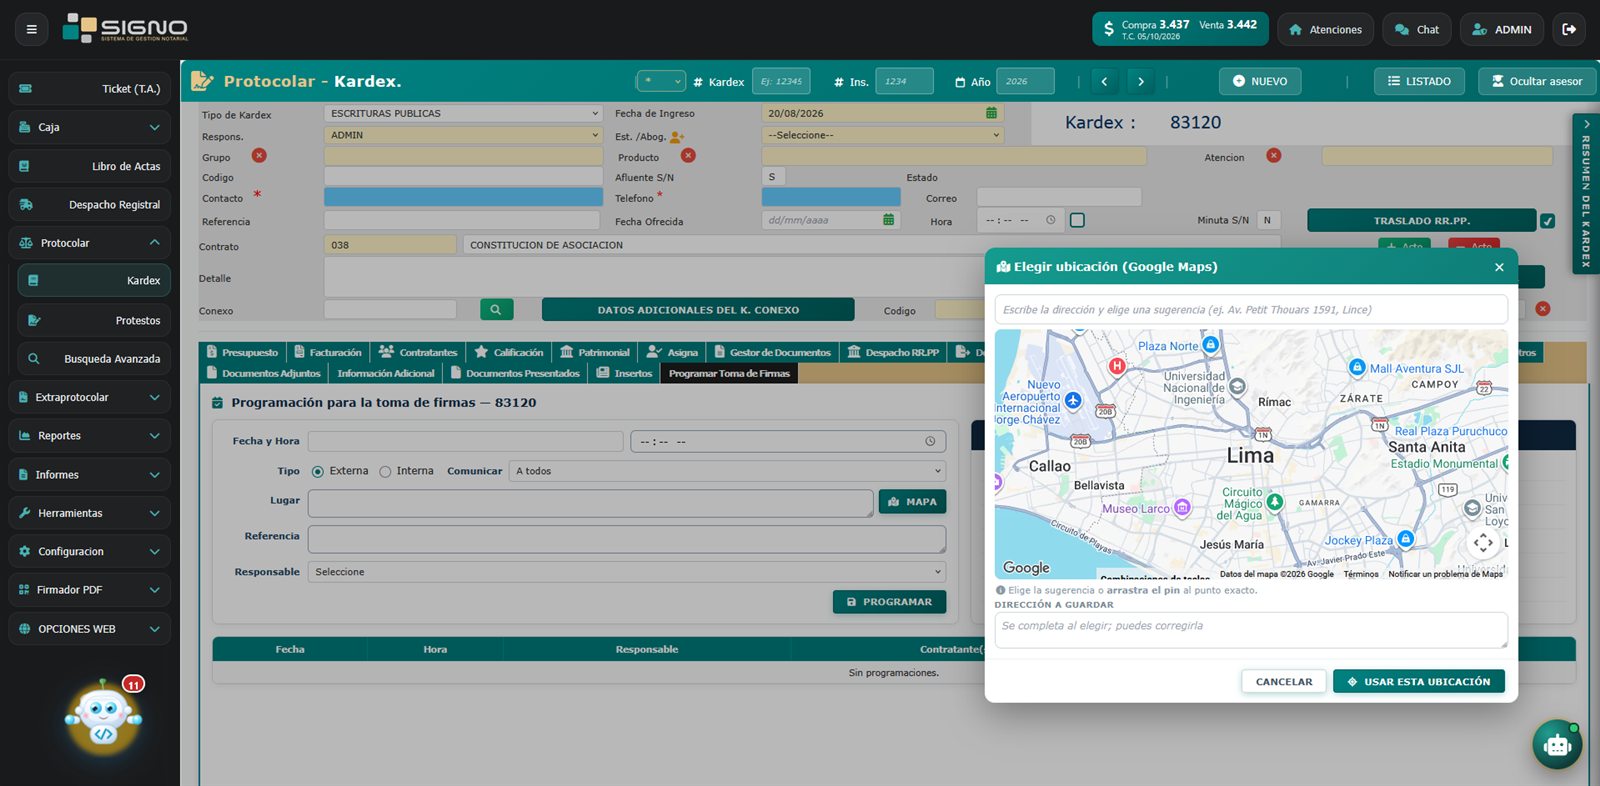Open the Protestos sidebar item
Screen dimensions: 1600x786
tap(94, 320)
